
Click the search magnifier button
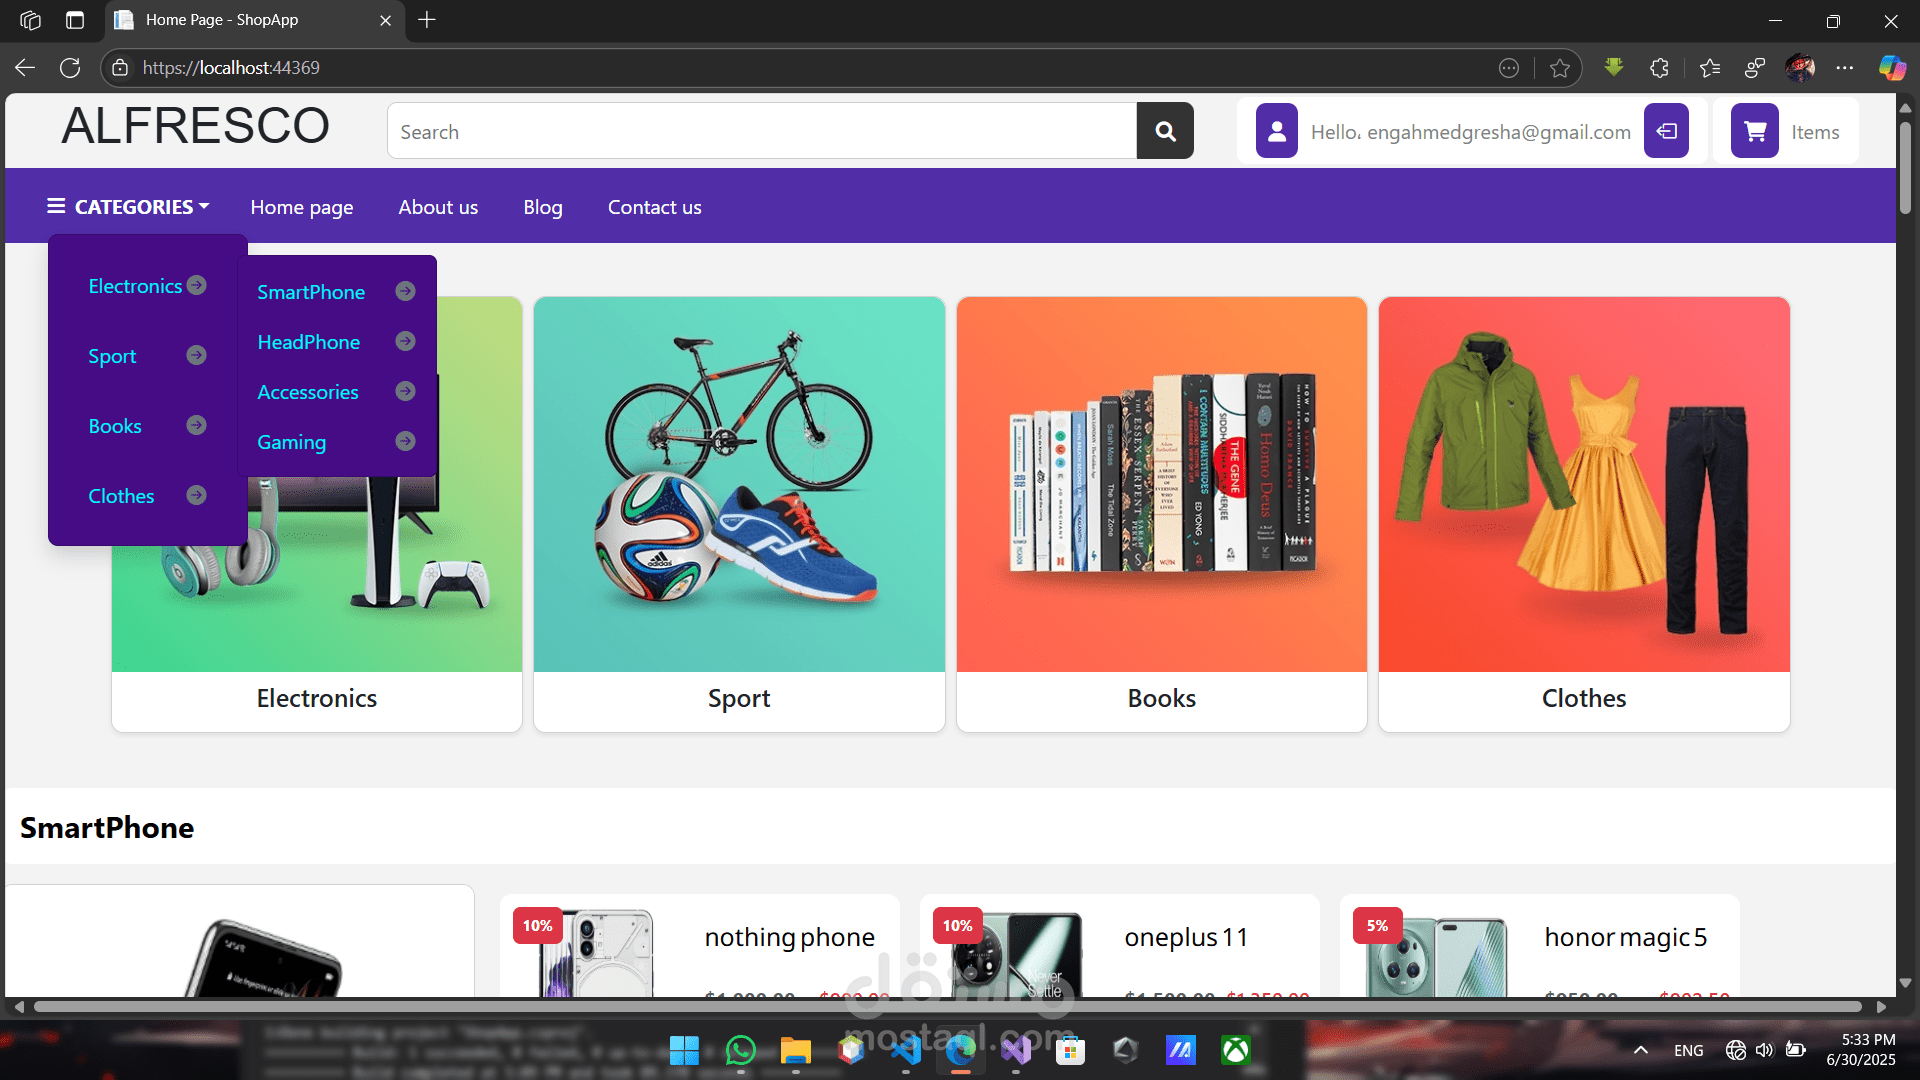click(x=1165, y=131)
